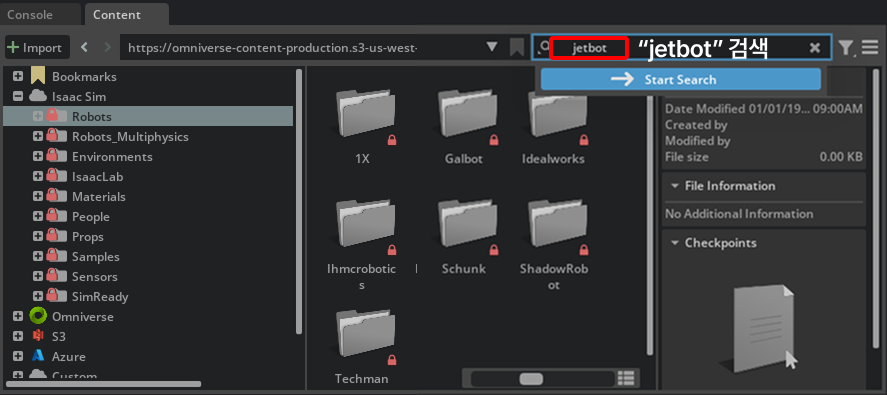
Task: Collapse the Isaac Sim tree node
Action: click(x=18, y=96)
